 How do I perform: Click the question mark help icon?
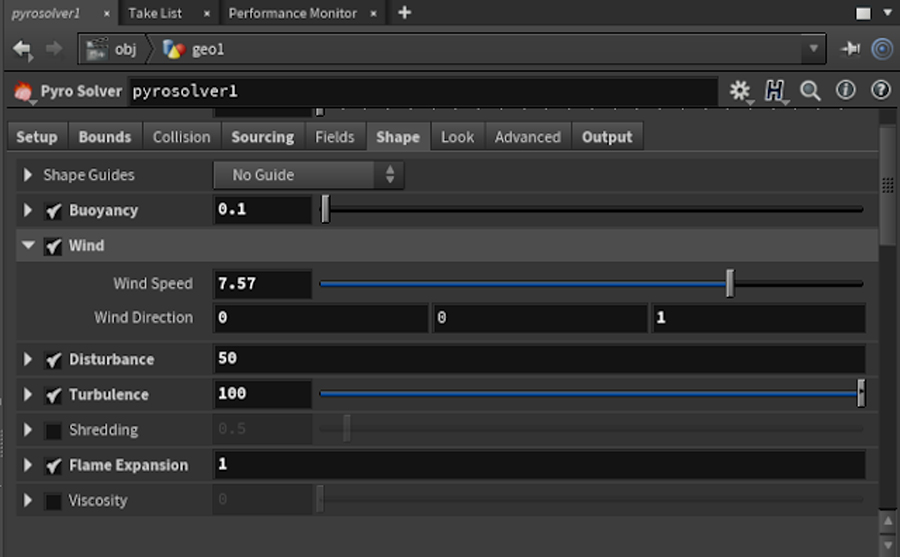(x=881, y=90)
